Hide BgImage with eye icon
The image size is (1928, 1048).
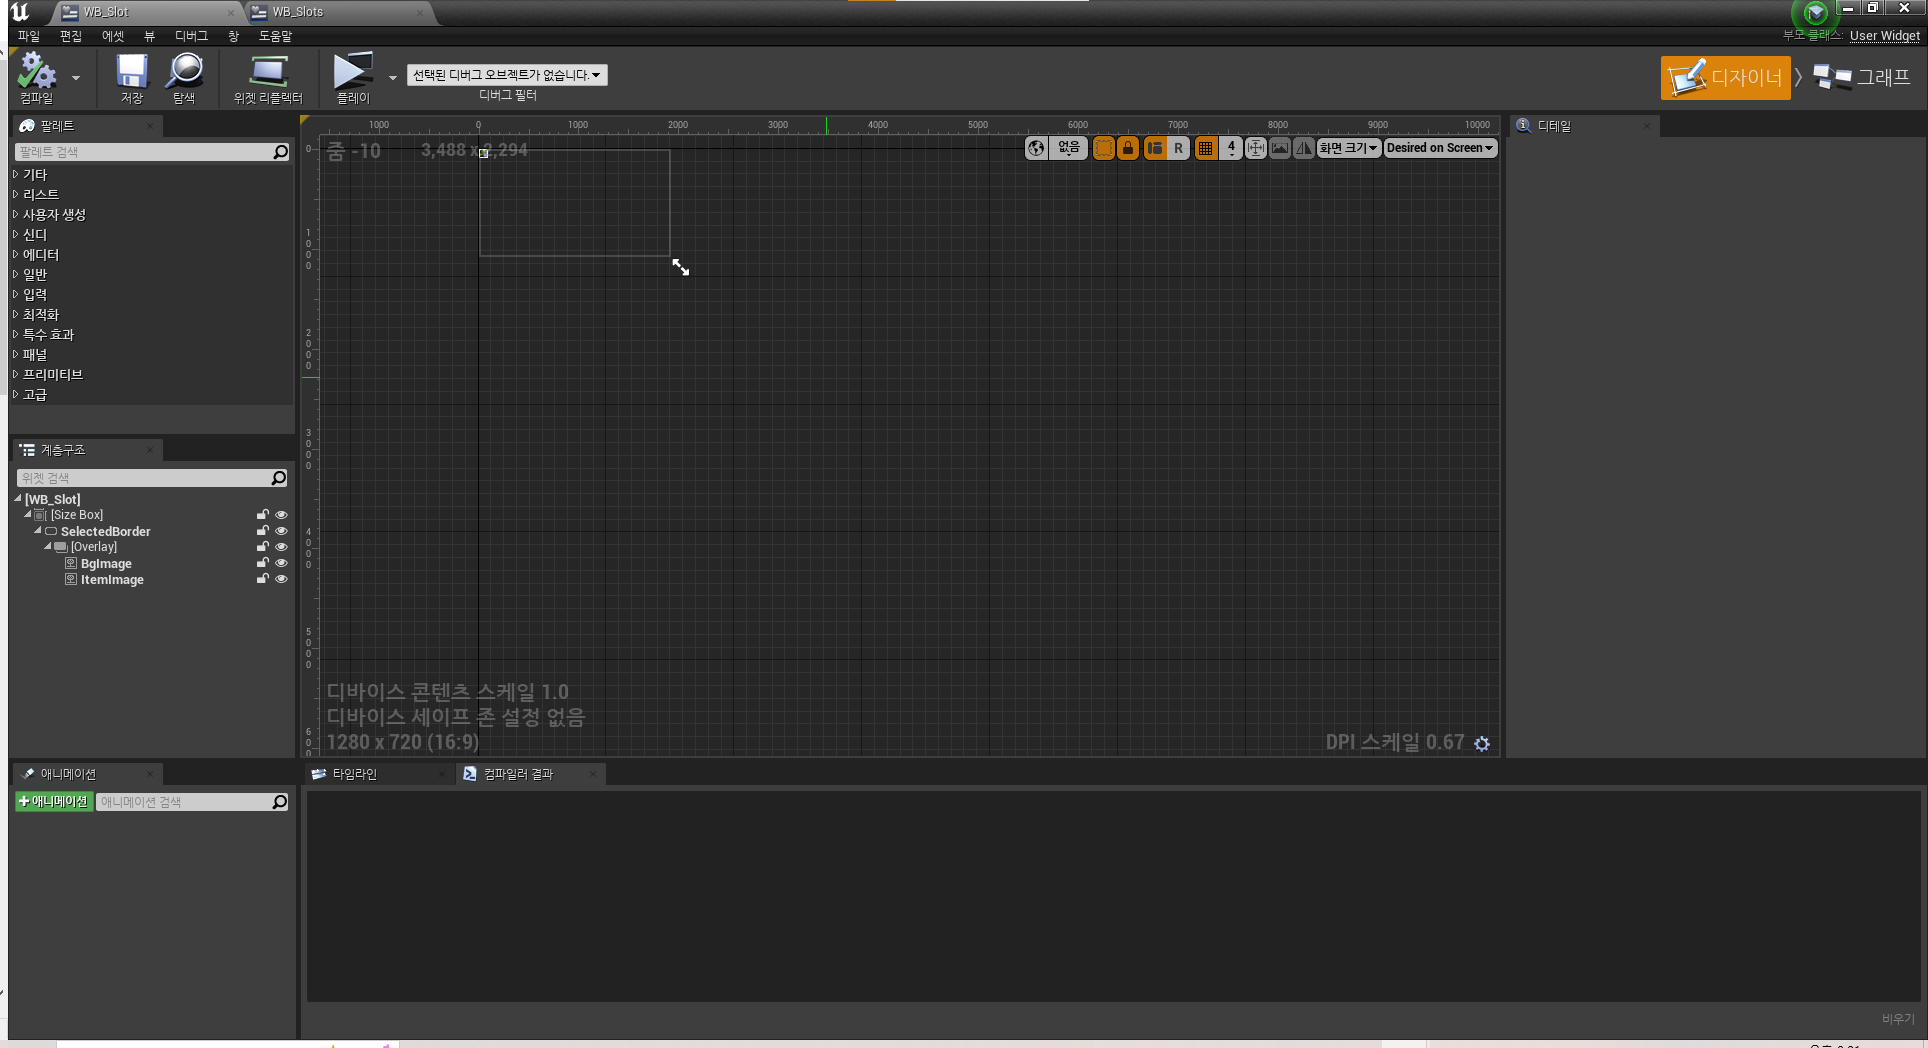coord(281,563)
